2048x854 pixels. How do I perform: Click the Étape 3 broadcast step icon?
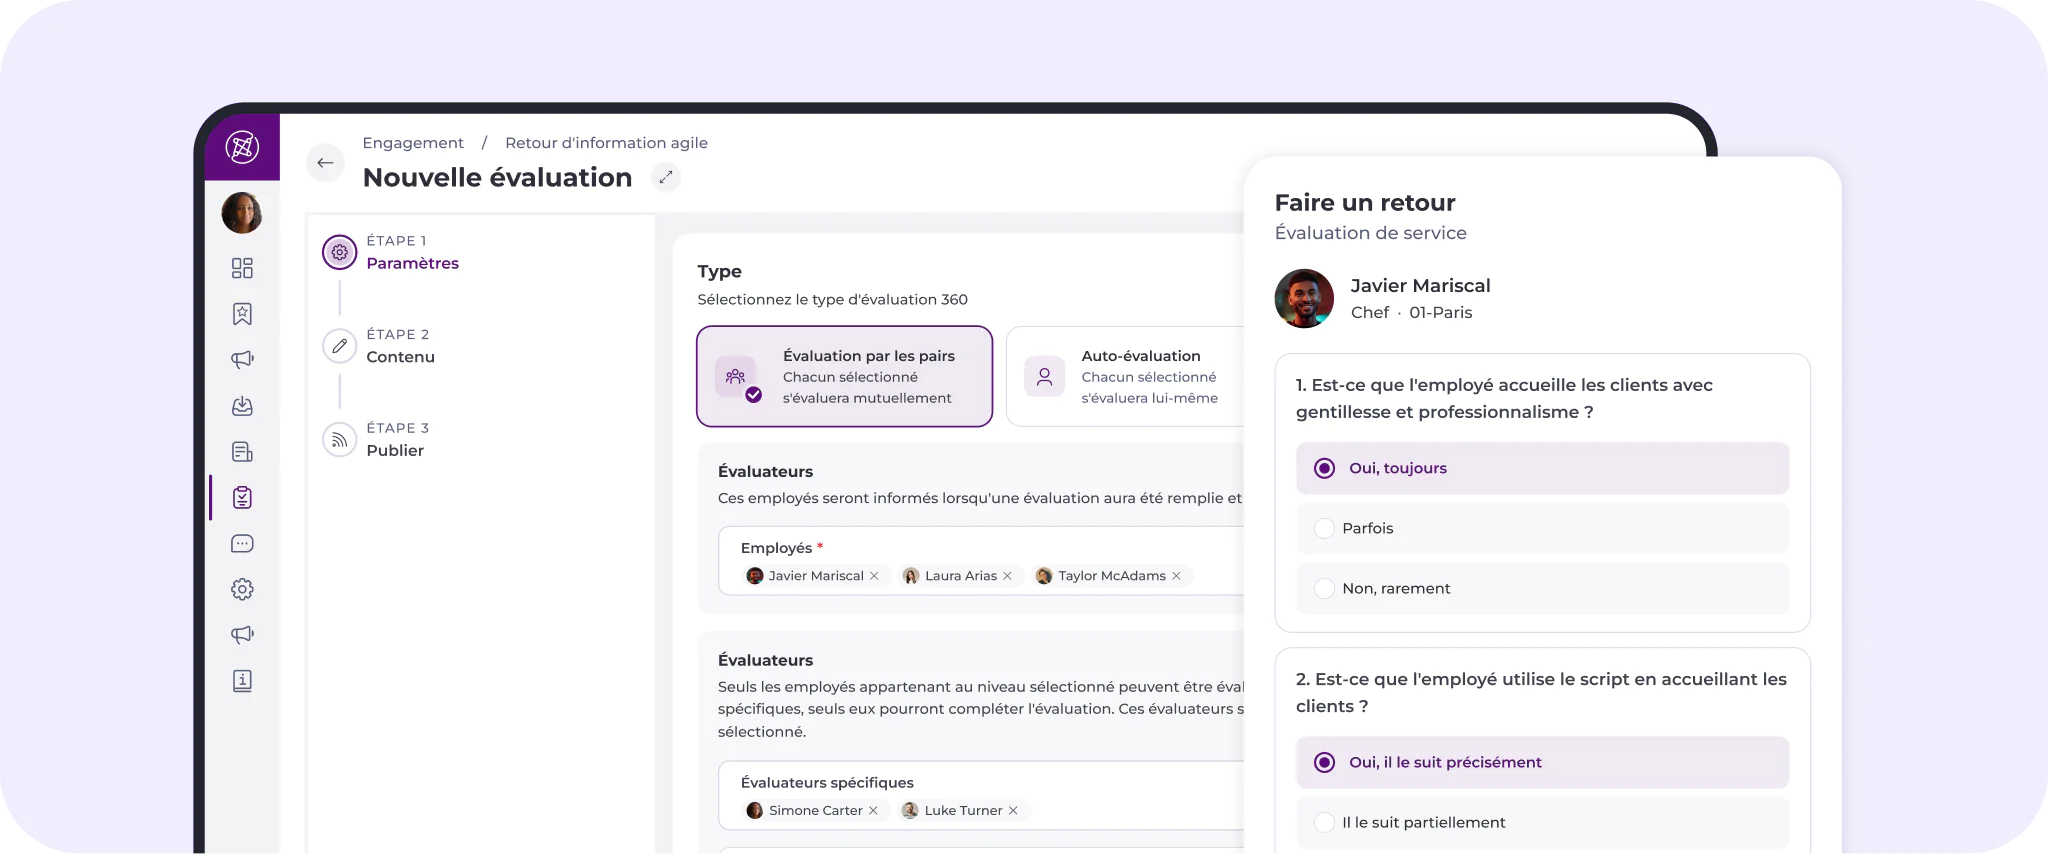click(340, 439)
